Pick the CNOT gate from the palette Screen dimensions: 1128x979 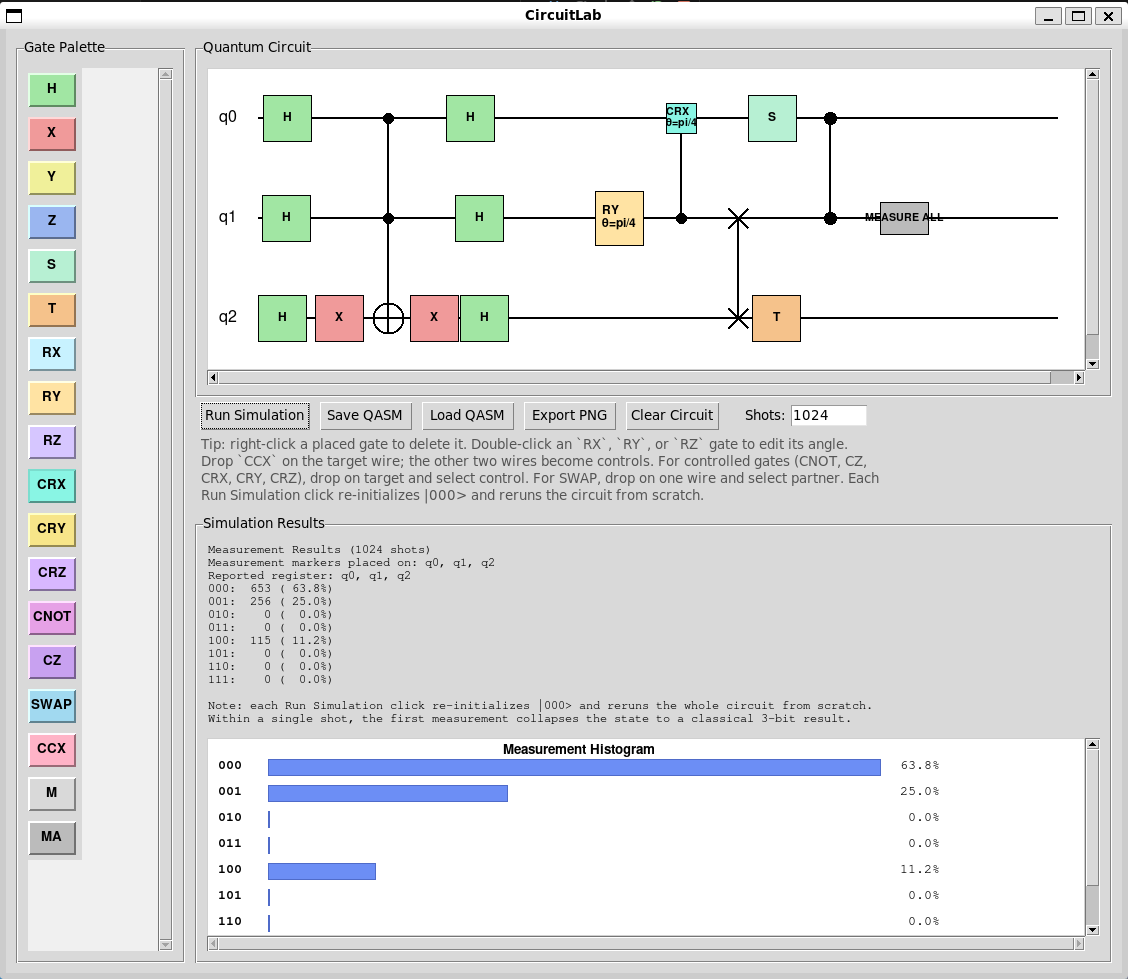[x=52, y=617]
